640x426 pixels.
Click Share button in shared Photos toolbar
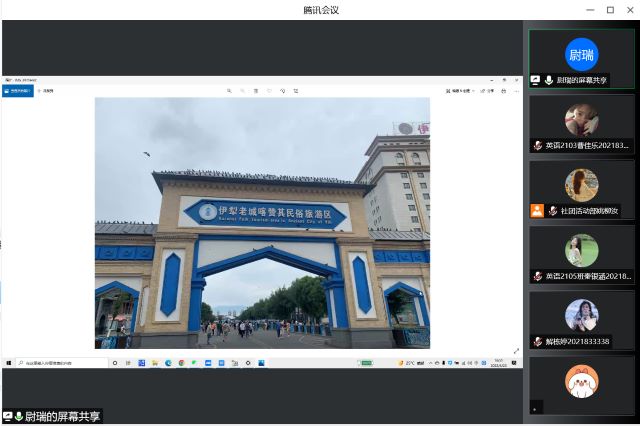487,91
